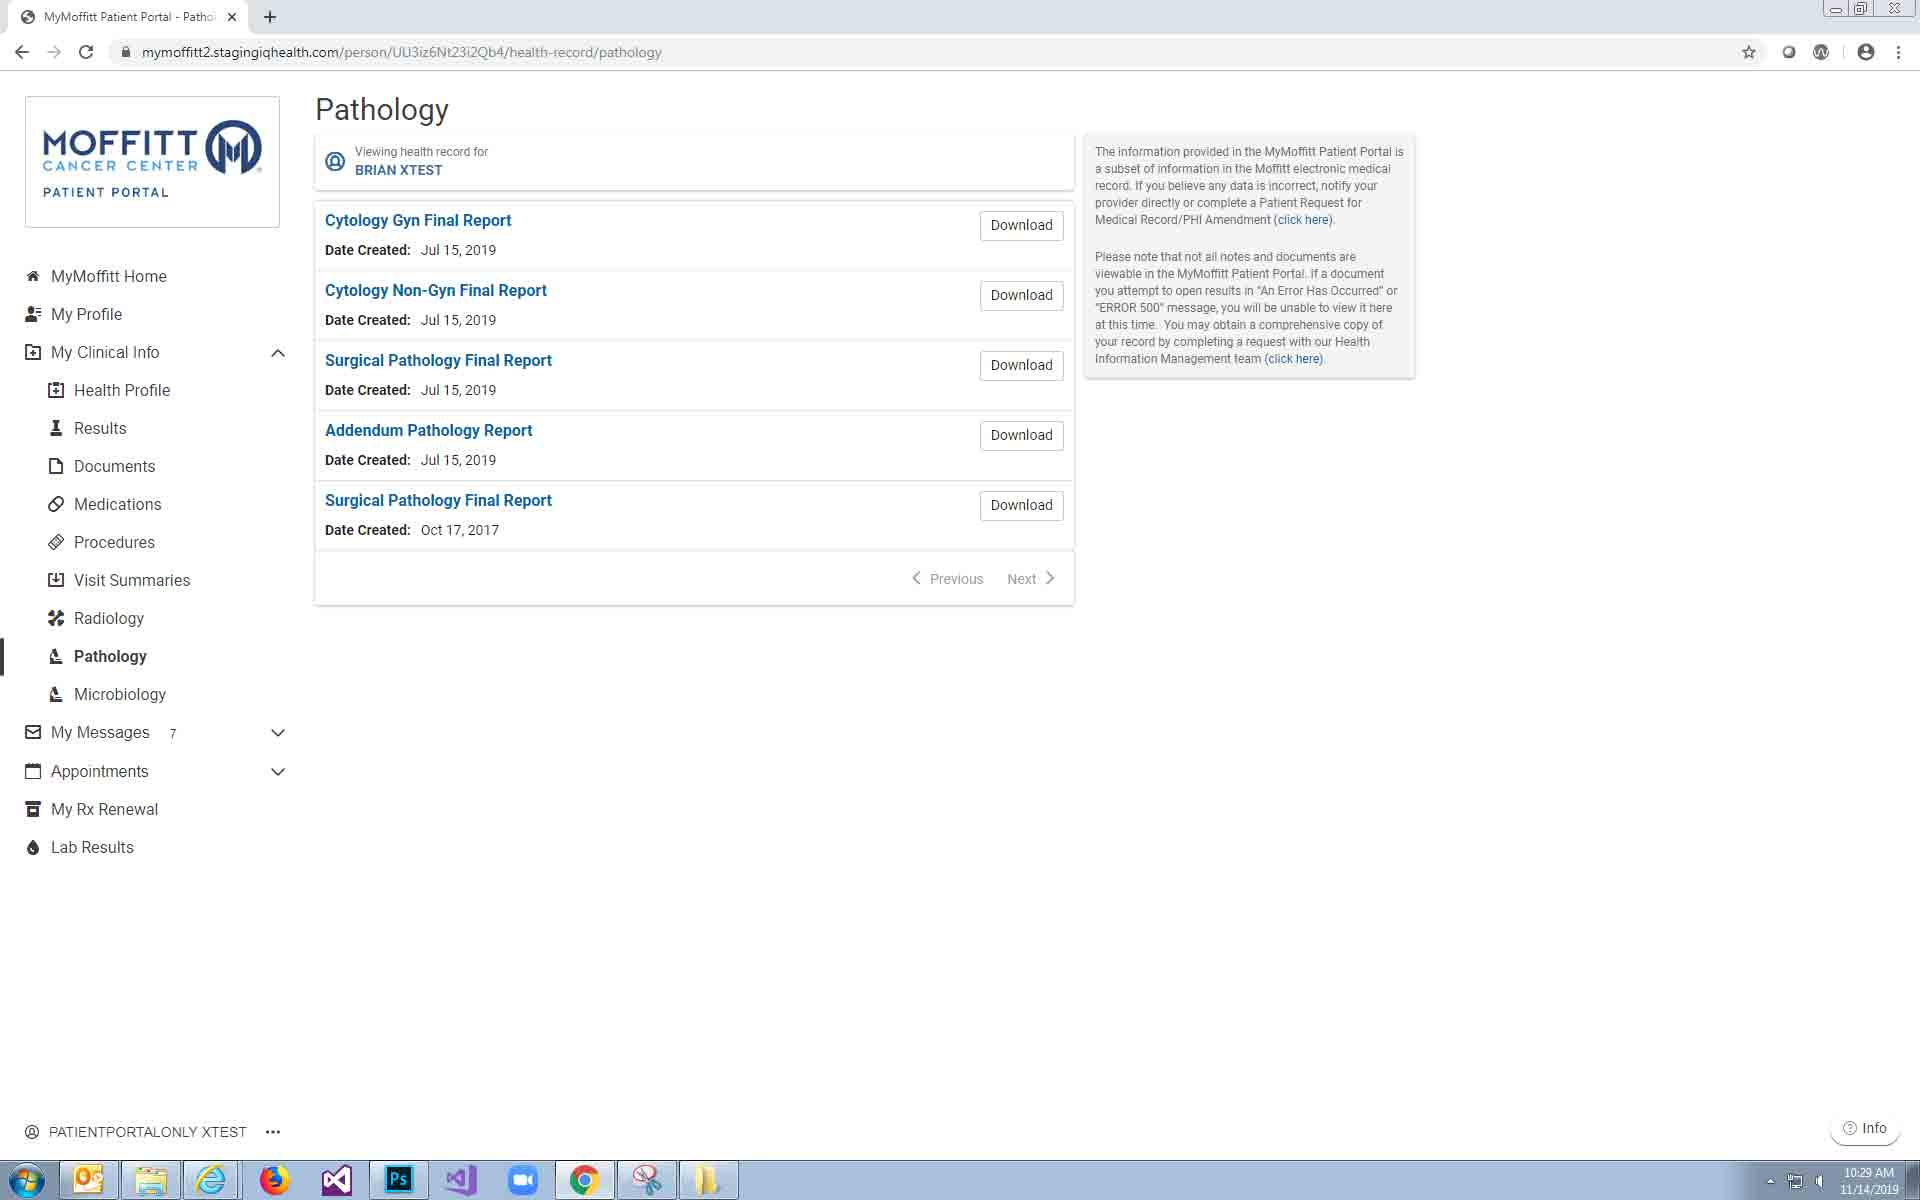Click the Radiology sidebar icon
The height and width of the screenshot is (1200, 1920).
pos(56,618)
